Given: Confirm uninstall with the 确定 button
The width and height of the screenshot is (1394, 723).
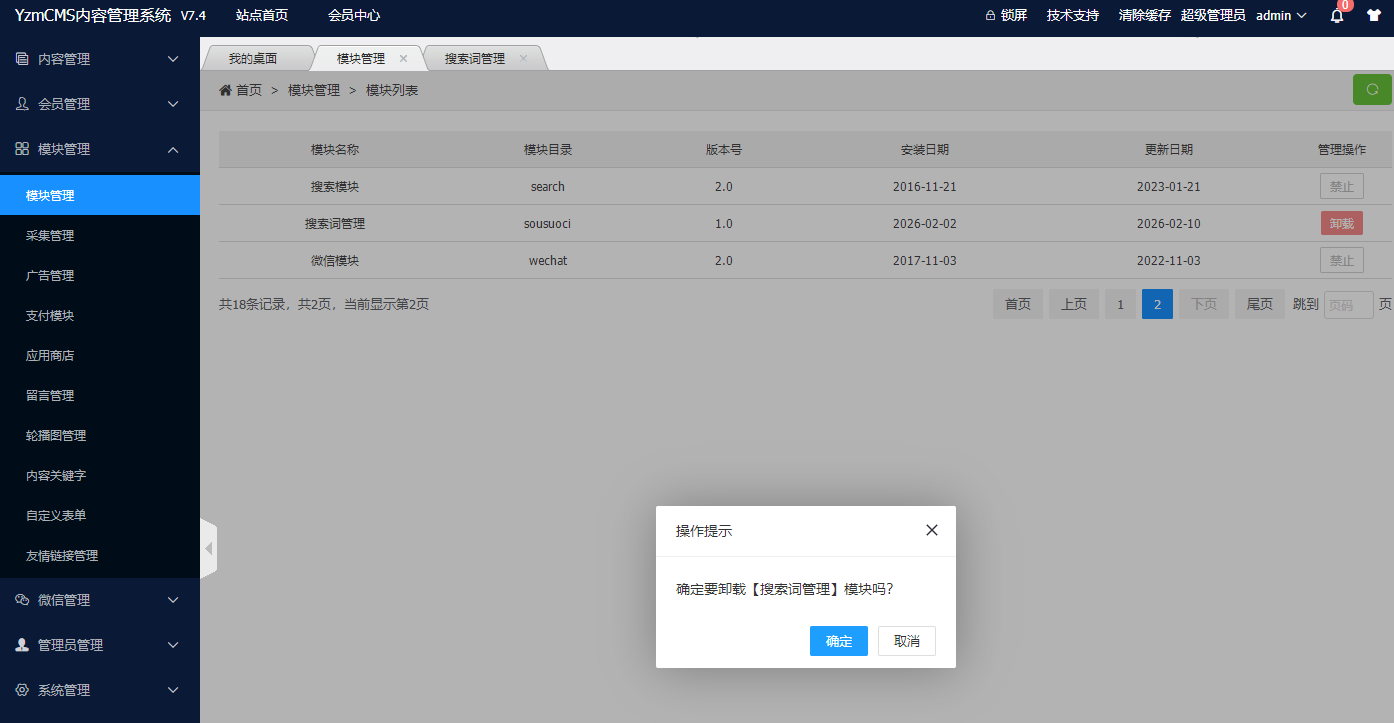Looking at the screenshot, I should pos(838,641).
